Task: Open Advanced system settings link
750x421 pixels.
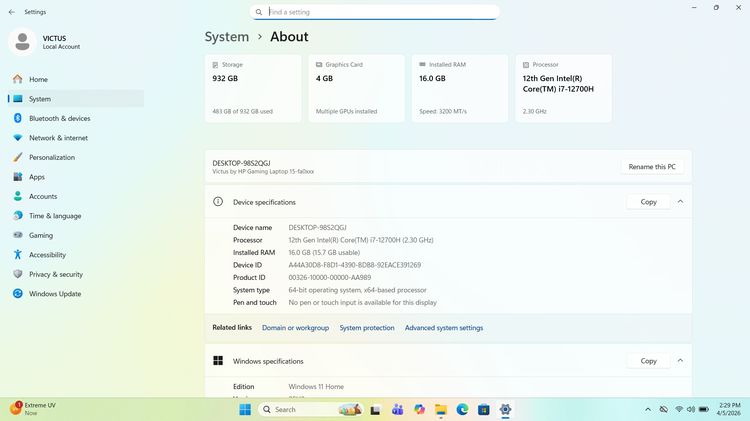Action: pos(444,328)
